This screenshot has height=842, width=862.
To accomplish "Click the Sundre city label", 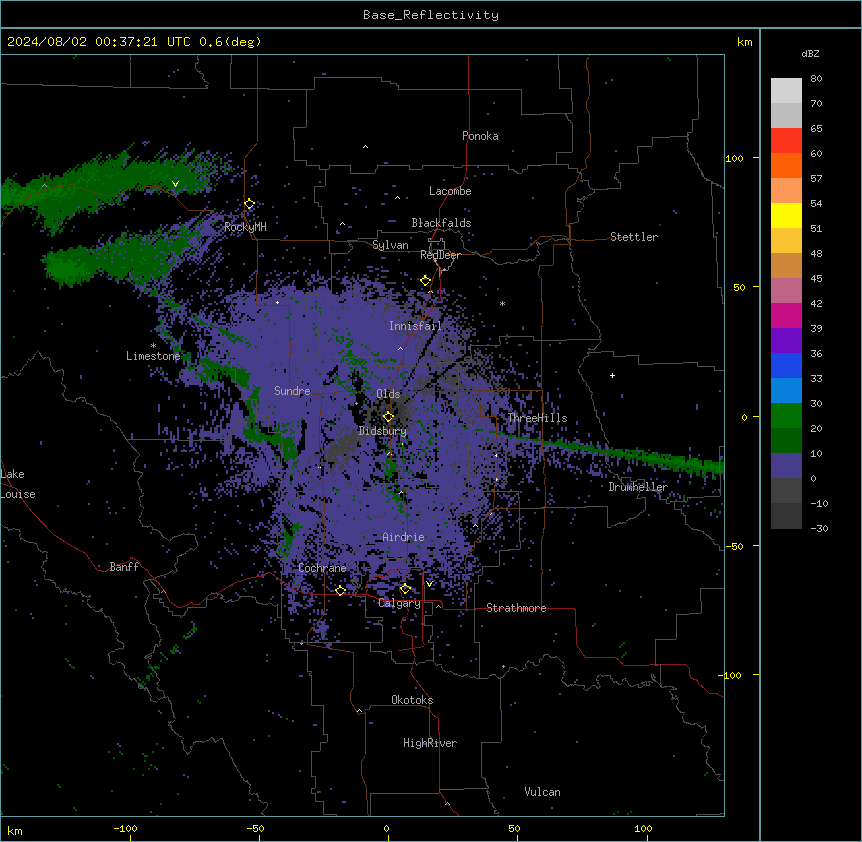I will 292,391.
